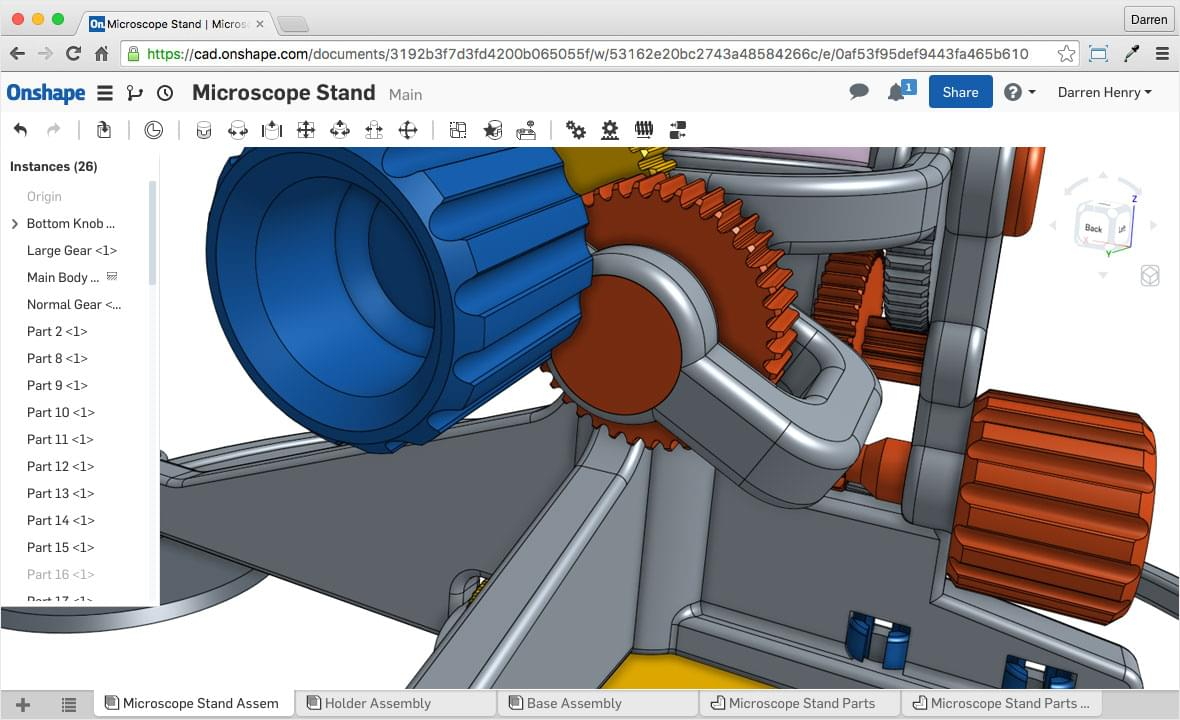Open the Darren Henry account menu
This screenshot has width=1180, height=720.
pyautogui.click(x=1105, y=92)
